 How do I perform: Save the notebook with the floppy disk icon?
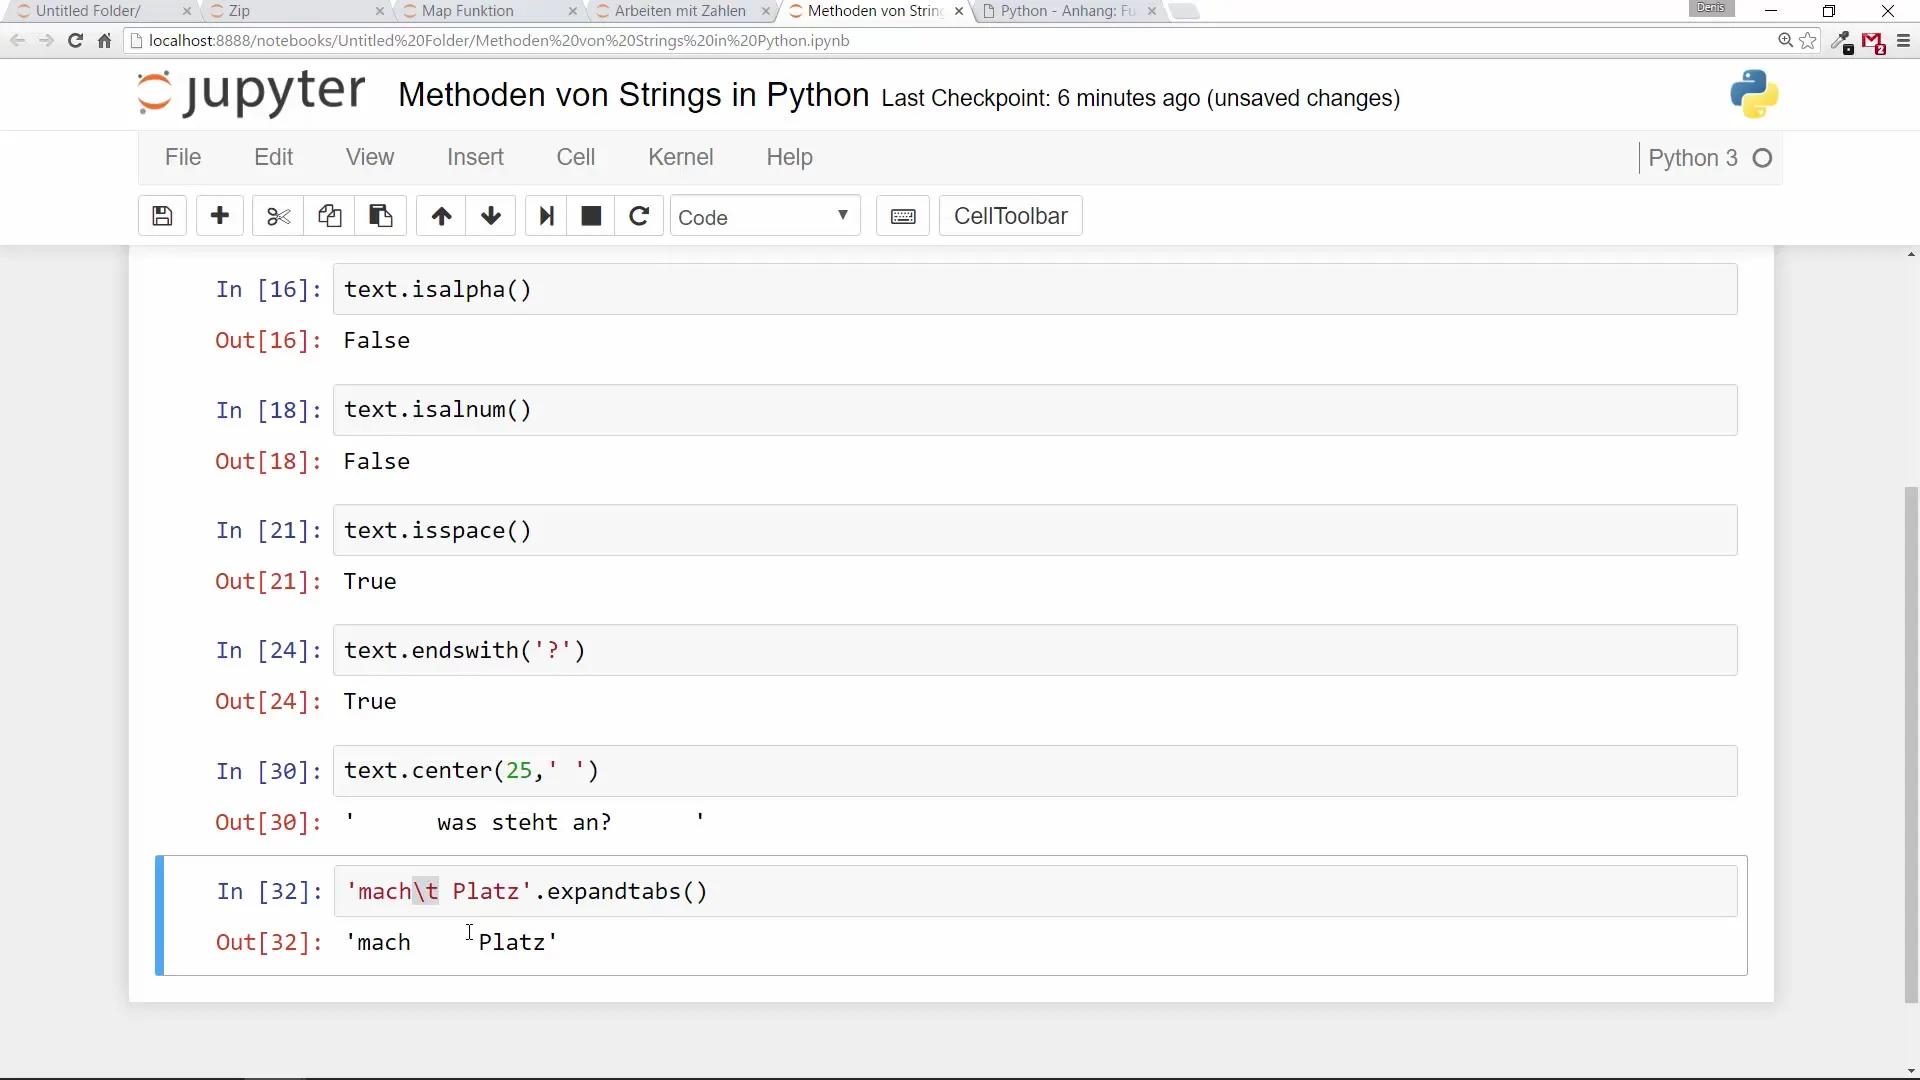[x=162, y=216]
